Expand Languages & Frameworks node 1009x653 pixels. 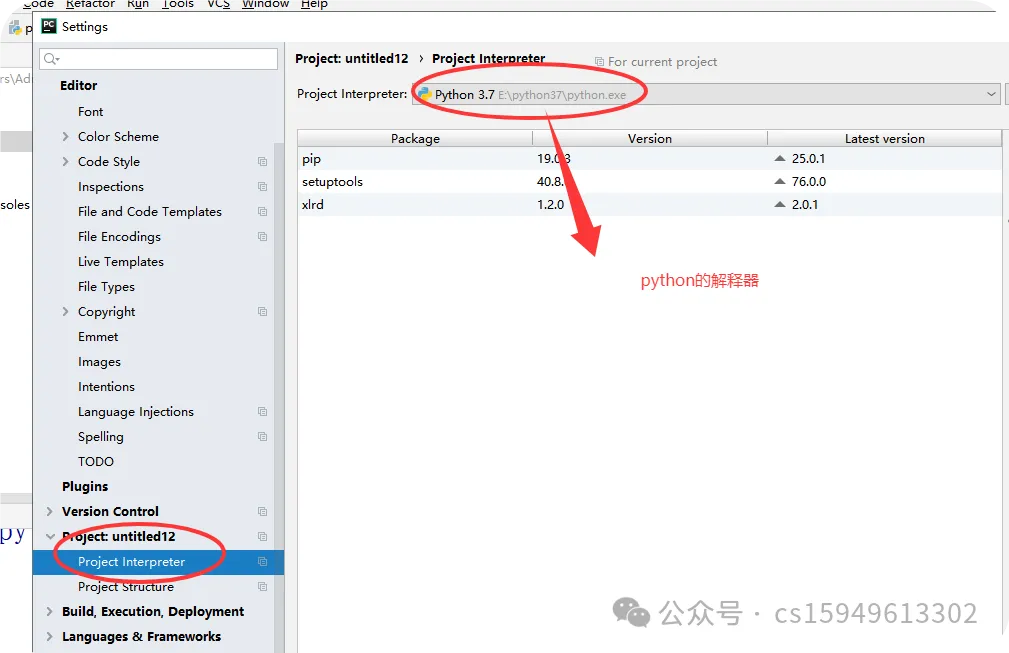click(x=50, y=636)
